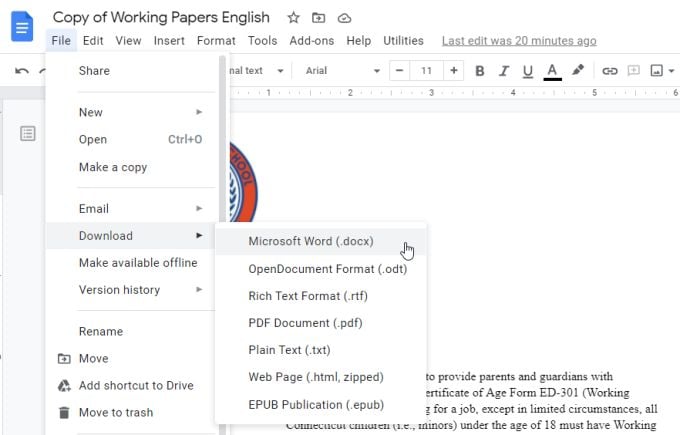Click 'Last edit was 20 minutes ago' link
Screen dimensions: 680x435
519,41
